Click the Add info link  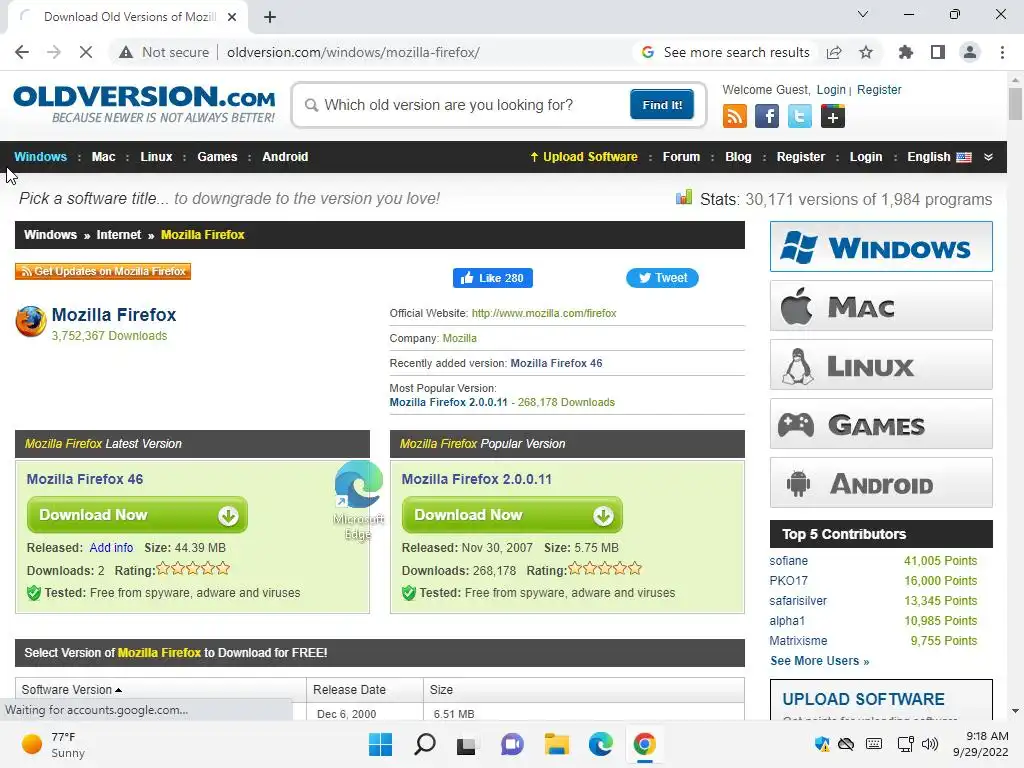111,548
